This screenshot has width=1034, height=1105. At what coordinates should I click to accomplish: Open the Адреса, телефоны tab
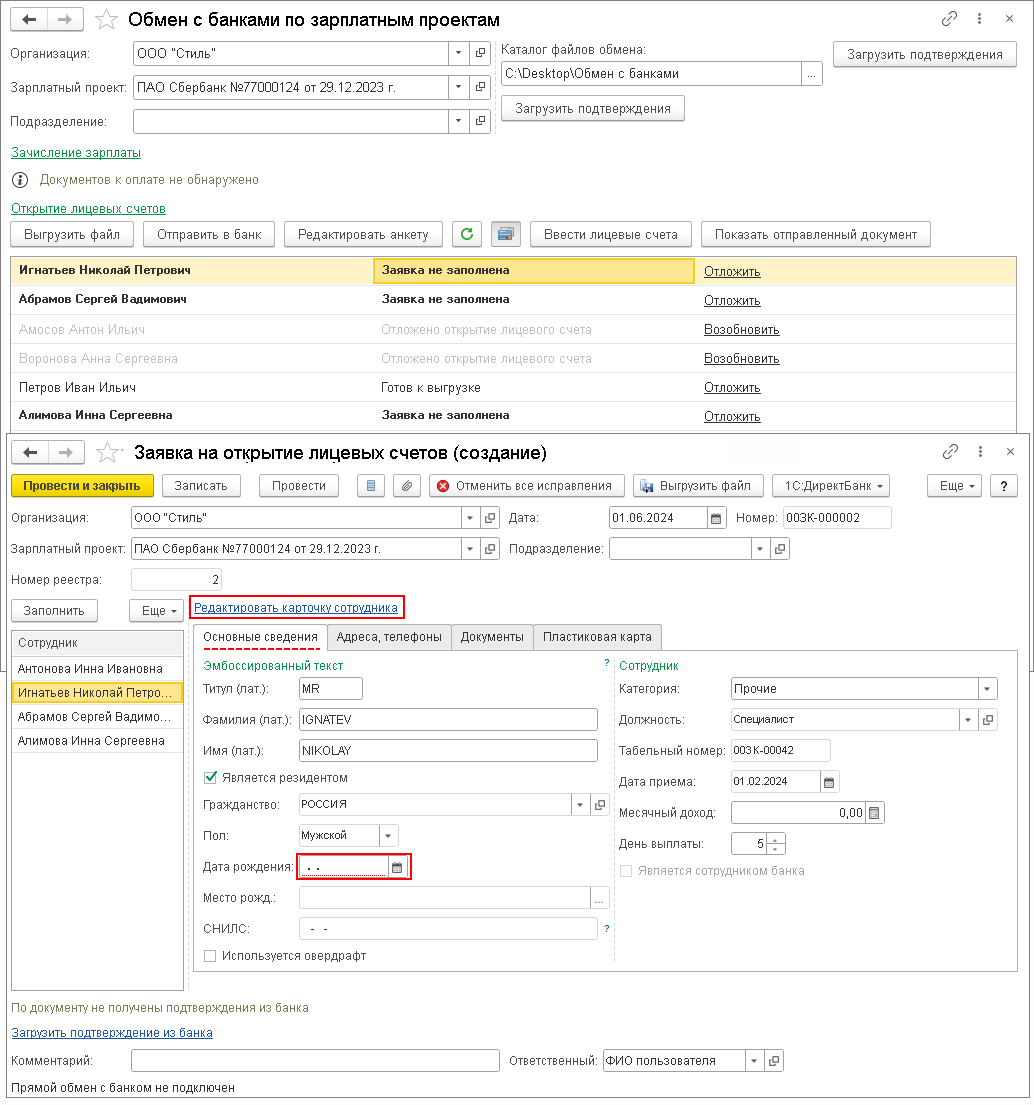(389, 637)
